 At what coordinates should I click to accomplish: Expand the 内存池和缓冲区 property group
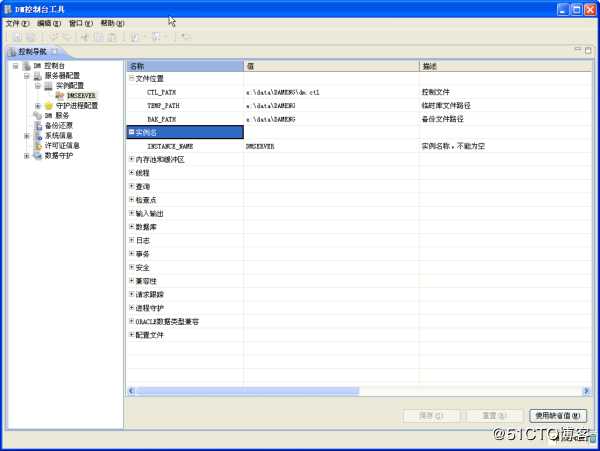click(132, 159)
